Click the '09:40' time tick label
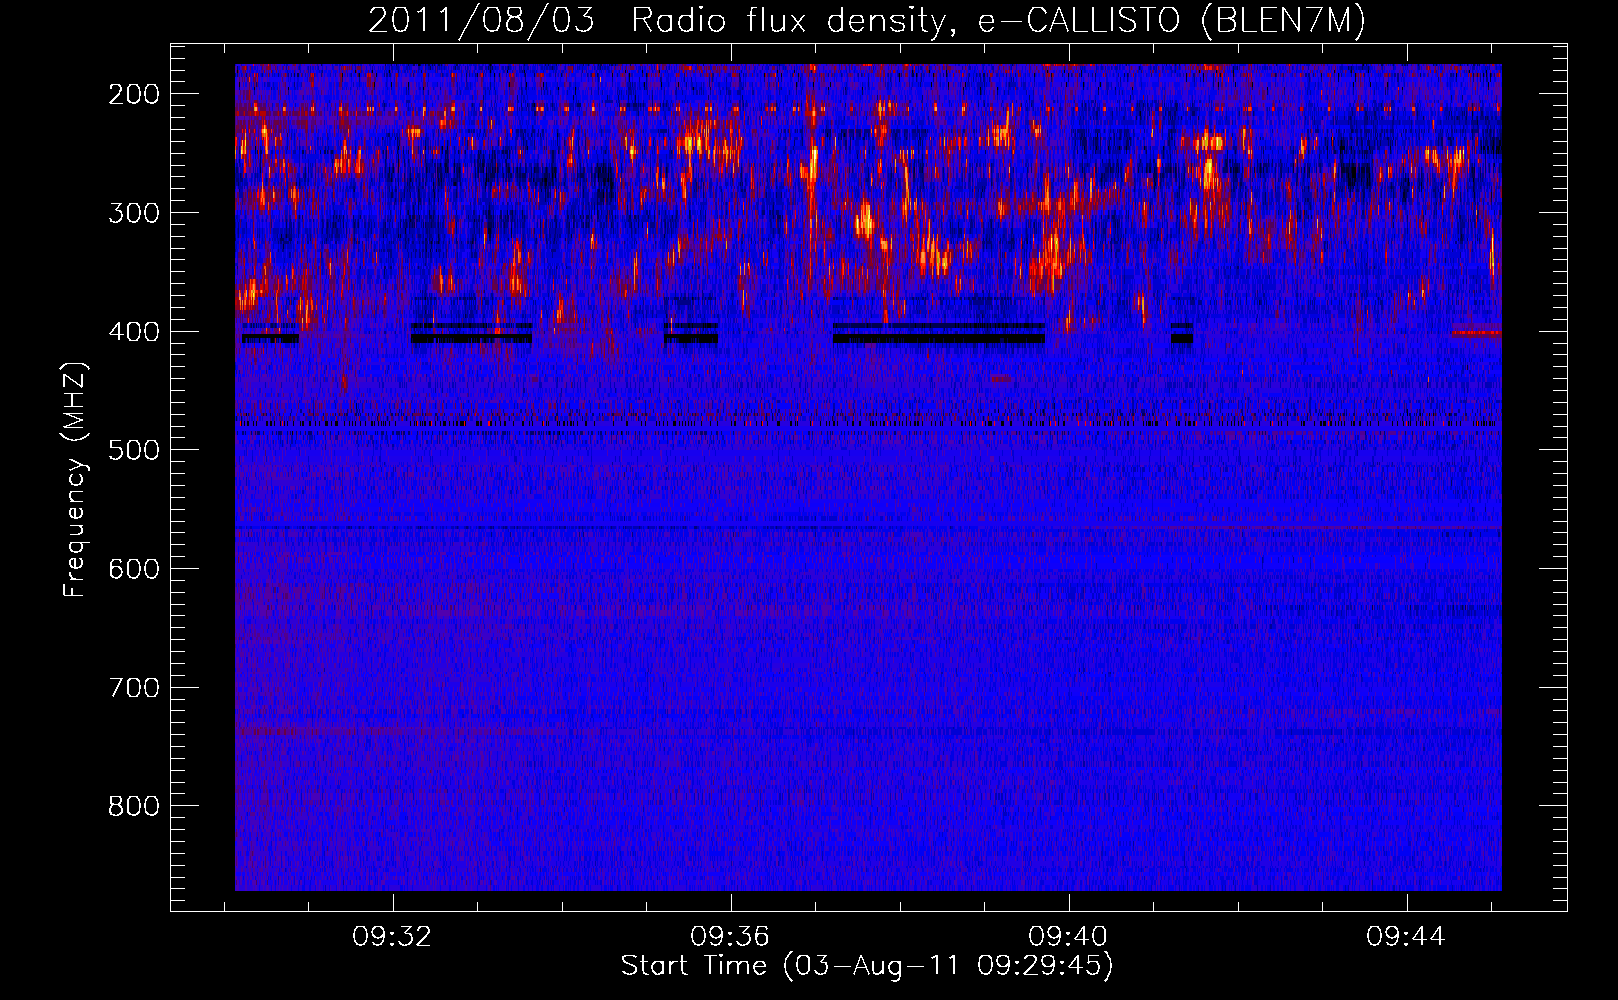Screen dimensions: 1618x1000 pyautogui.click(x=1068, y=937)
